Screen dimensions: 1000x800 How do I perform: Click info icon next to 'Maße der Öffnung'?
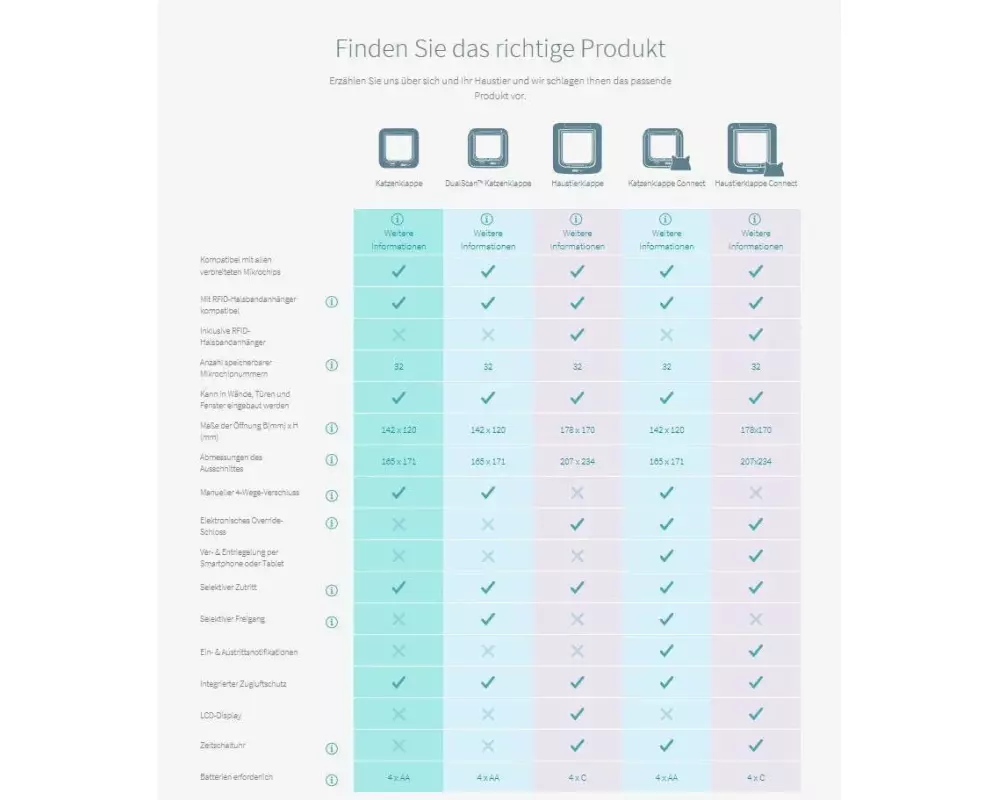point(332,428)
